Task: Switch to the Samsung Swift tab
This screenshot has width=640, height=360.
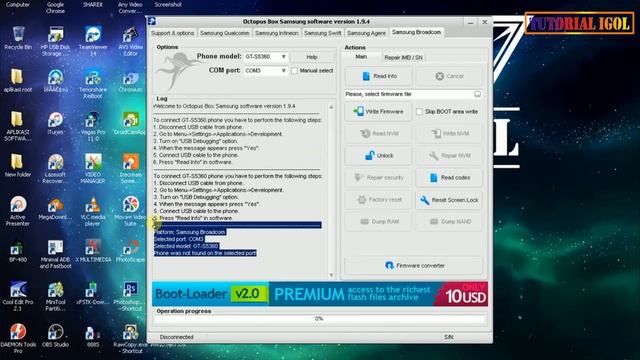Action: (x=322, y=33)
